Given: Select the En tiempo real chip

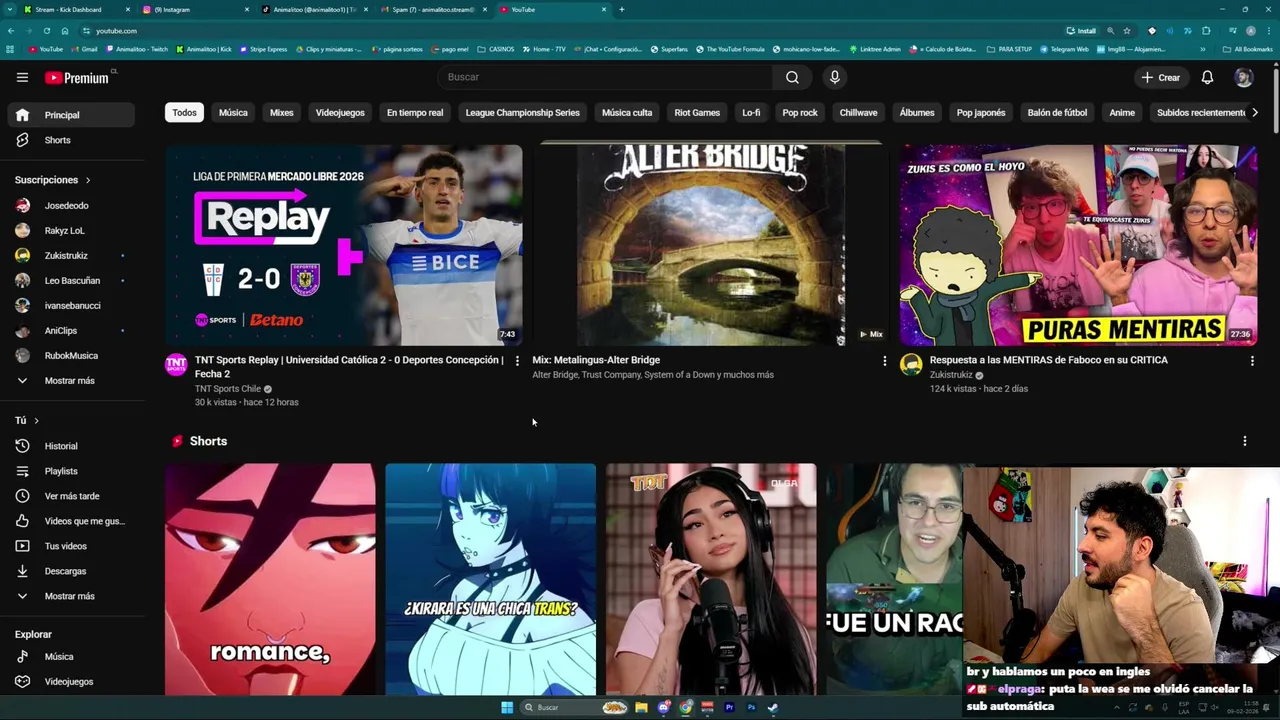Looking at the screenshot, I should (x=415, y=113).
